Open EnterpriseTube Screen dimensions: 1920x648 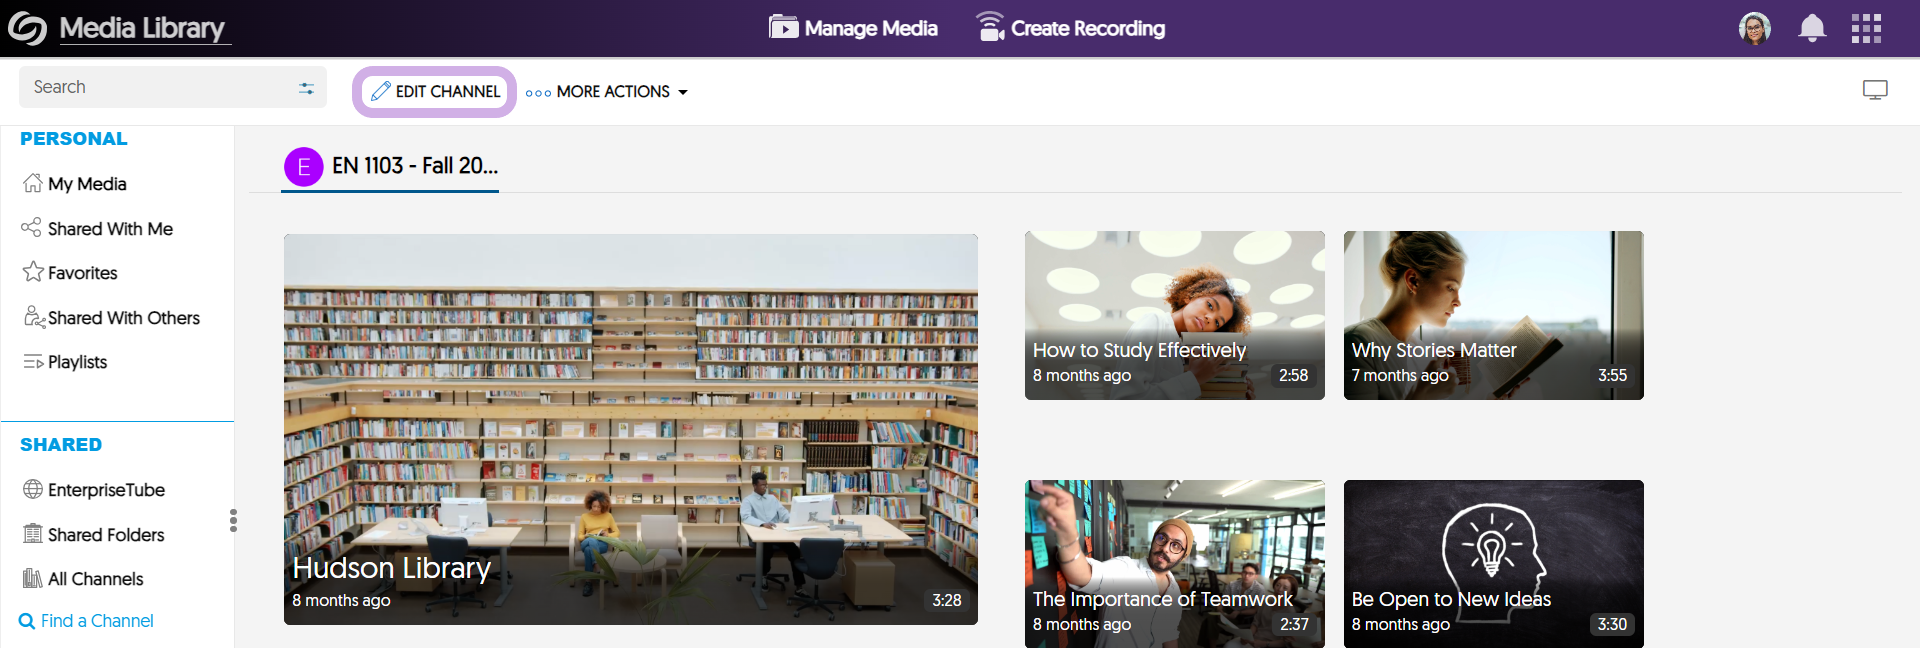pyautogui.click(x=106, y=490)
